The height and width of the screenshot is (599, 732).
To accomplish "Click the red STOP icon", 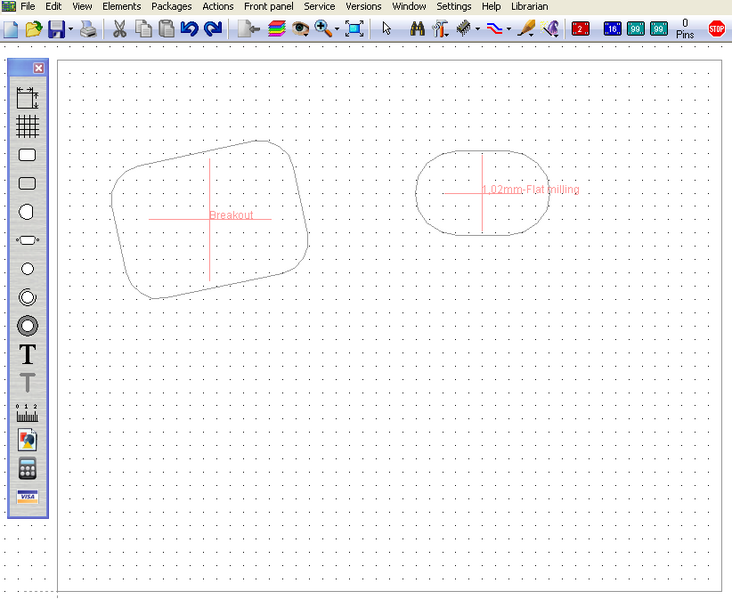I will pos(716,28).
